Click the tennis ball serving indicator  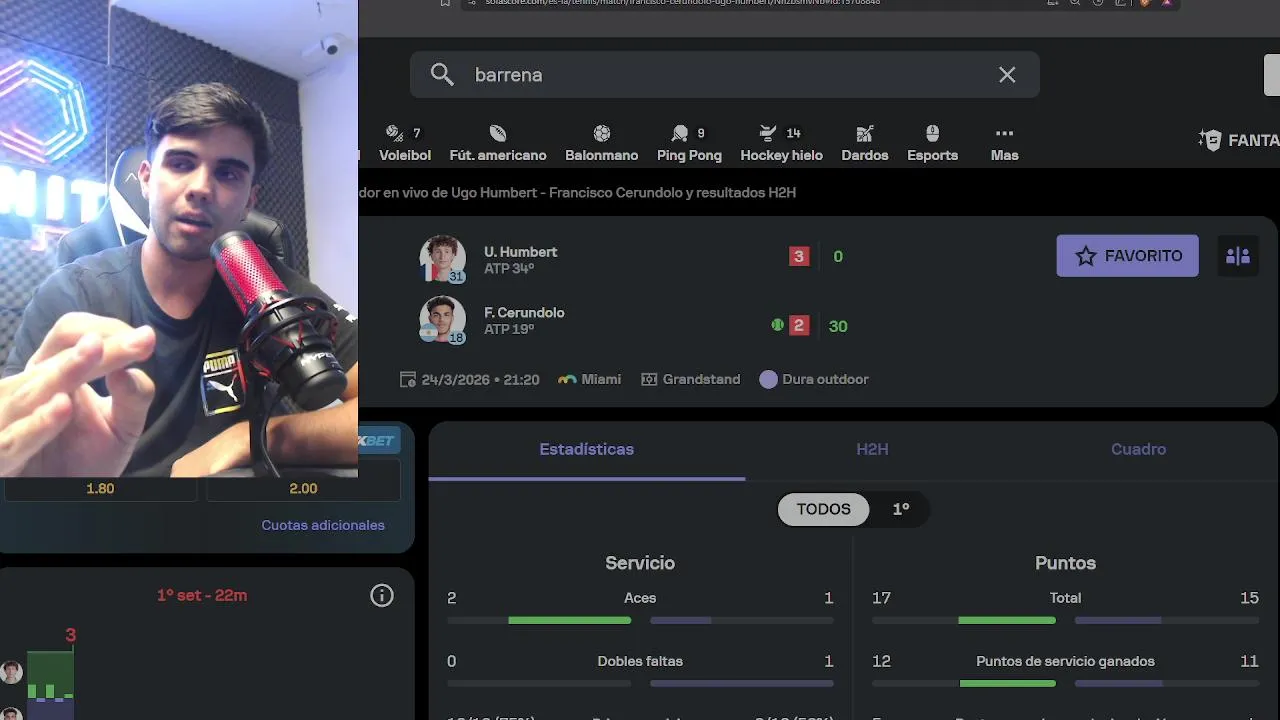point(777,325)
